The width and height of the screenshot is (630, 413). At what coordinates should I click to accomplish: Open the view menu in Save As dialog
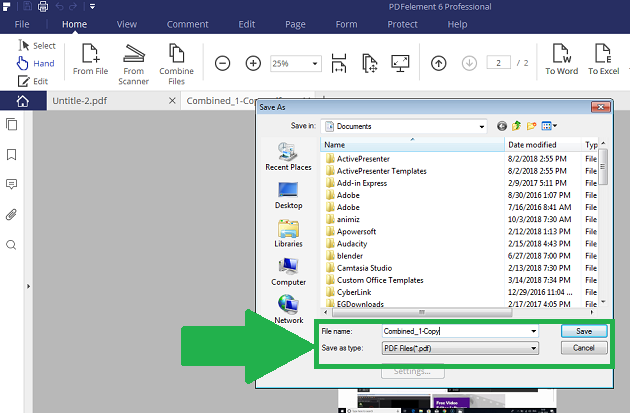pos(549,126)
